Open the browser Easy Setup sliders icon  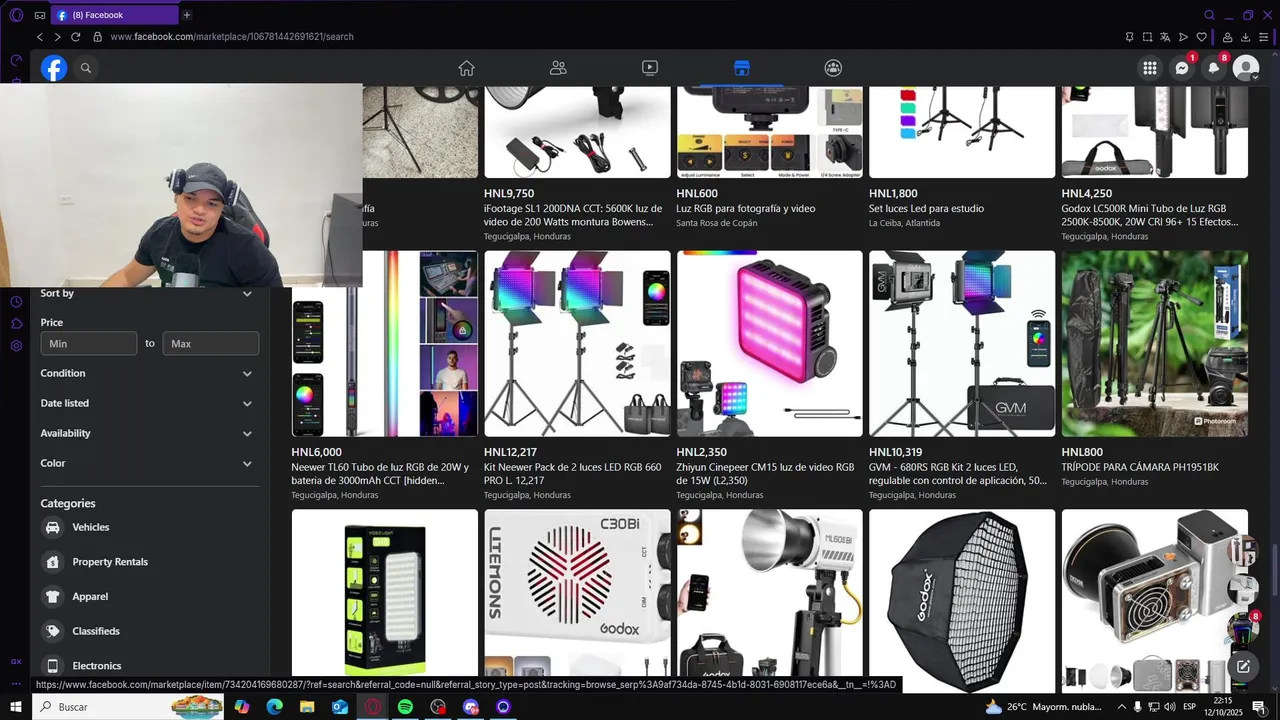click(x=1265, y=37)
